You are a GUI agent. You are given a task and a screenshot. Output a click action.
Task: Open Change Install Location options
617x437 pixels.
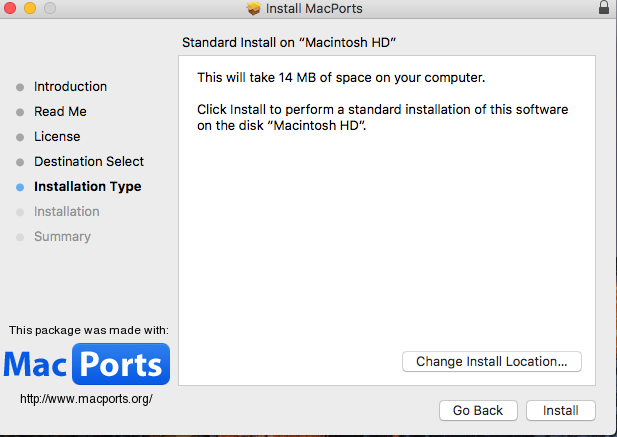click(x=491, y=361)
